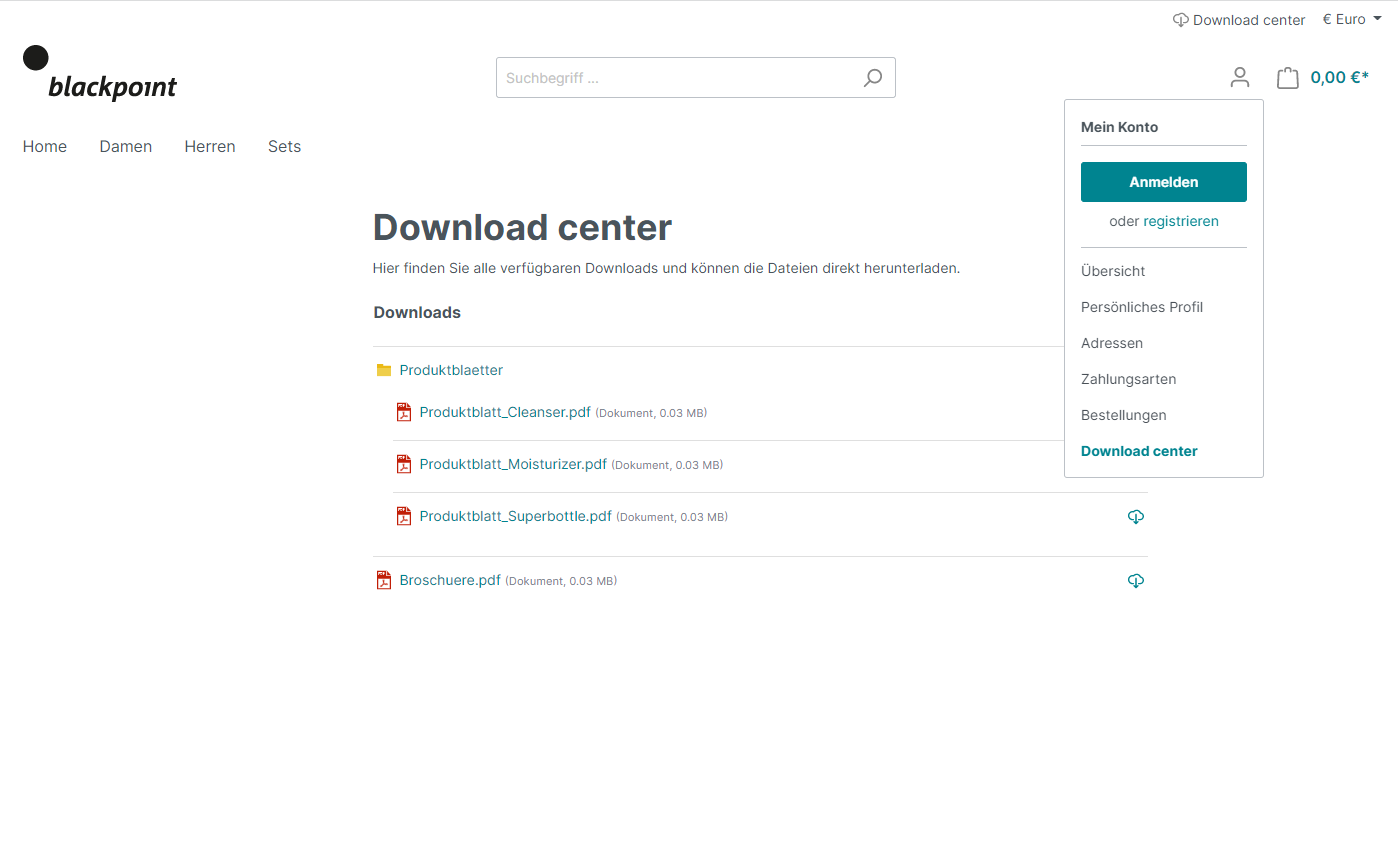Open the Euro currency dropdown
The width and height of the screenshot is (1398, 868).
click(x=1352, y=19)
